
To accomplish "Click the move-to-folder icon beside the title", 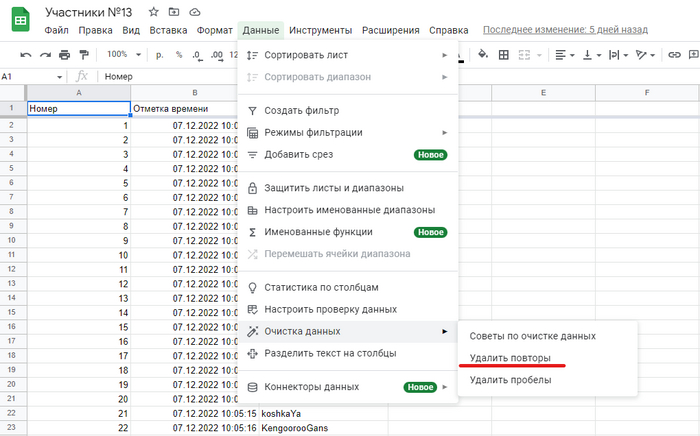I will tap(174, 11).
